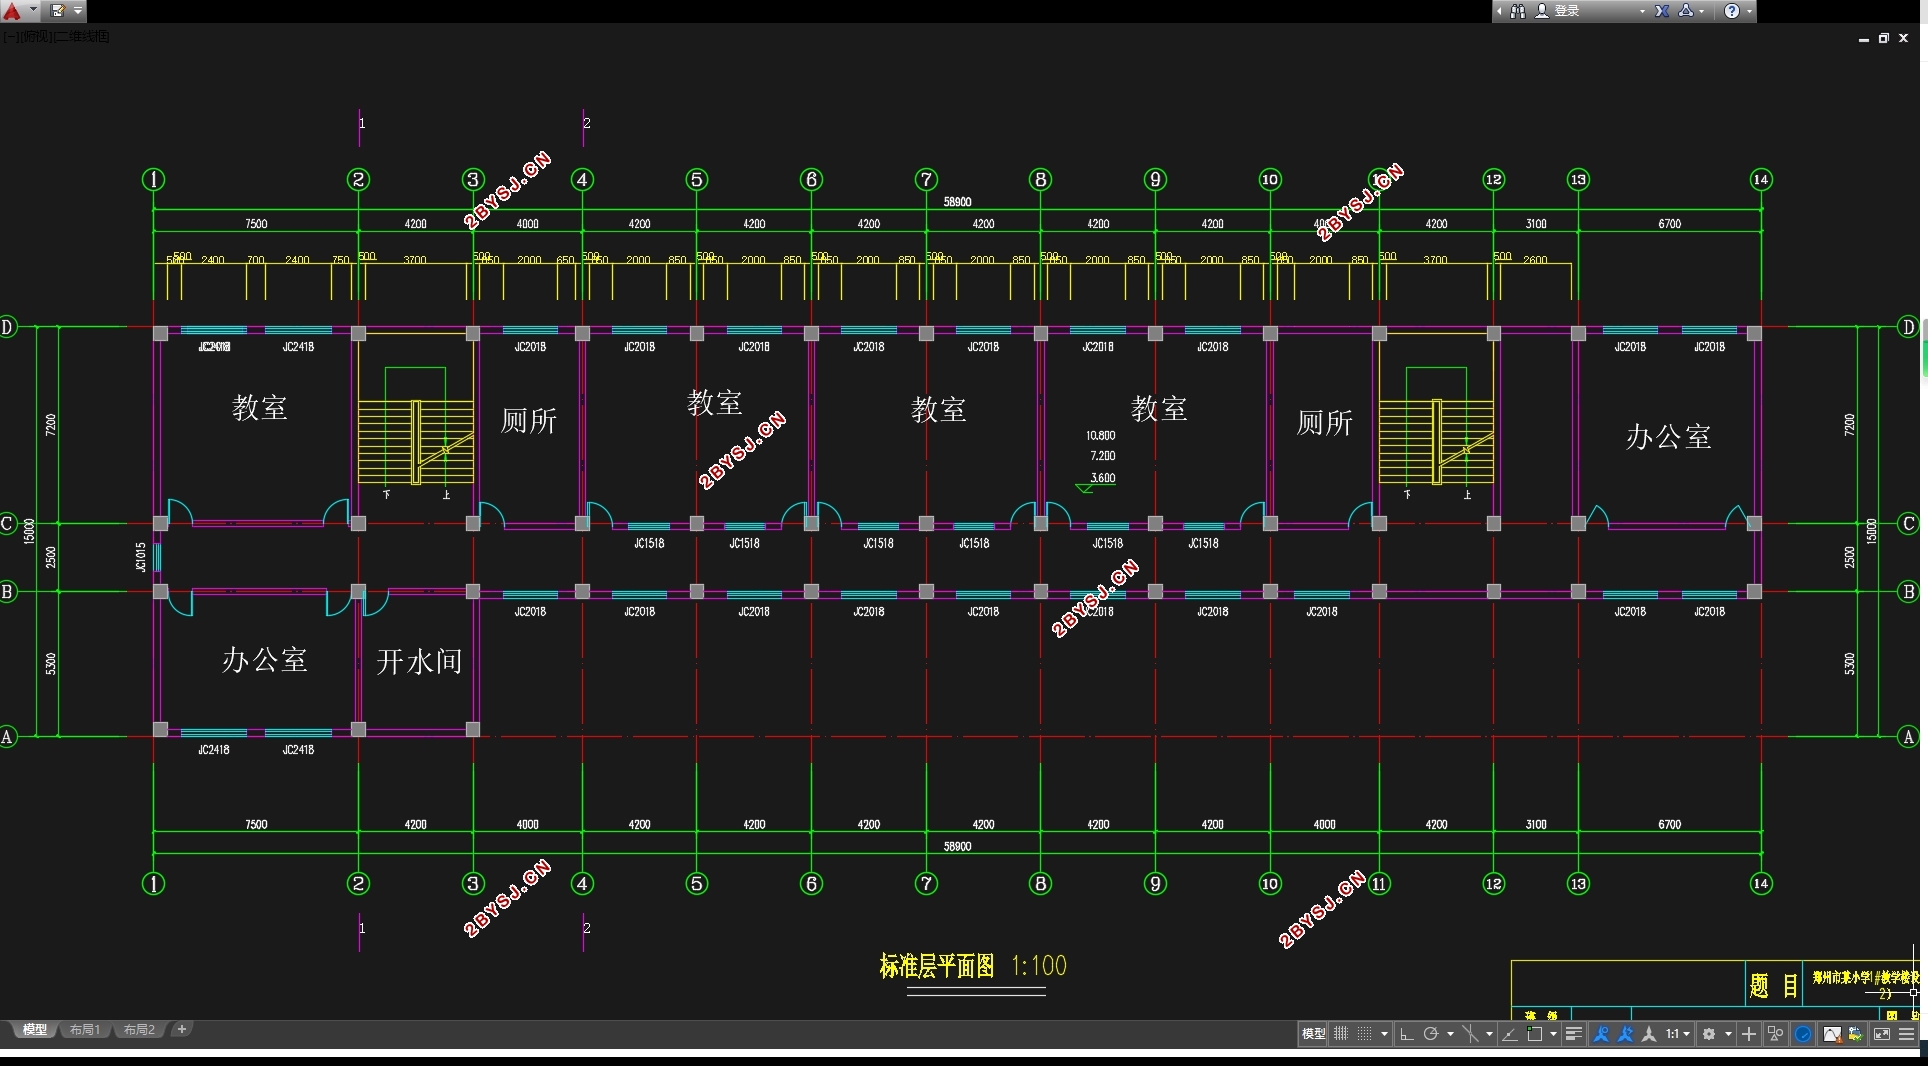Open graphics performance warning icon
Image resolution: width=1928 pixels, height=1066 pixels.
(1832, 1034)
